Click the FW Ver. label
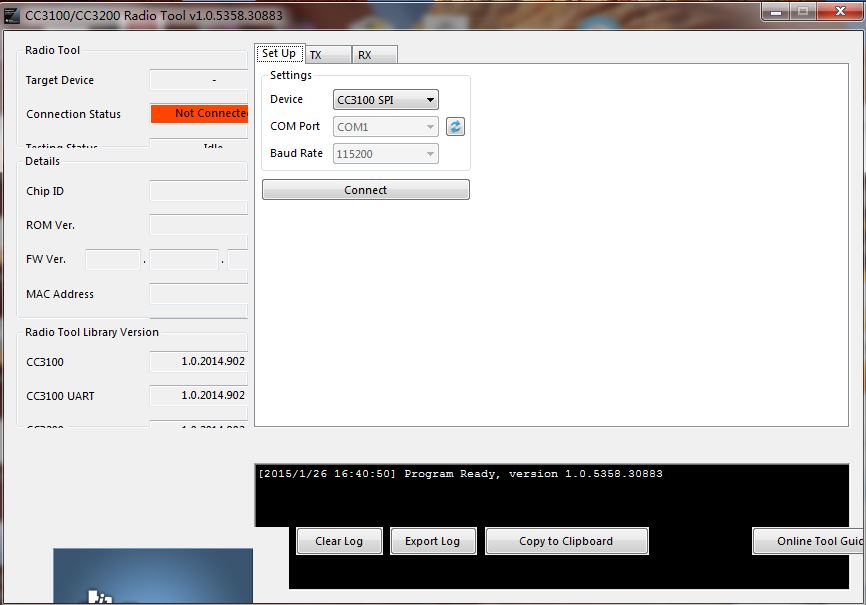This screenshot has height=605, width=866. tap(46, 259)
